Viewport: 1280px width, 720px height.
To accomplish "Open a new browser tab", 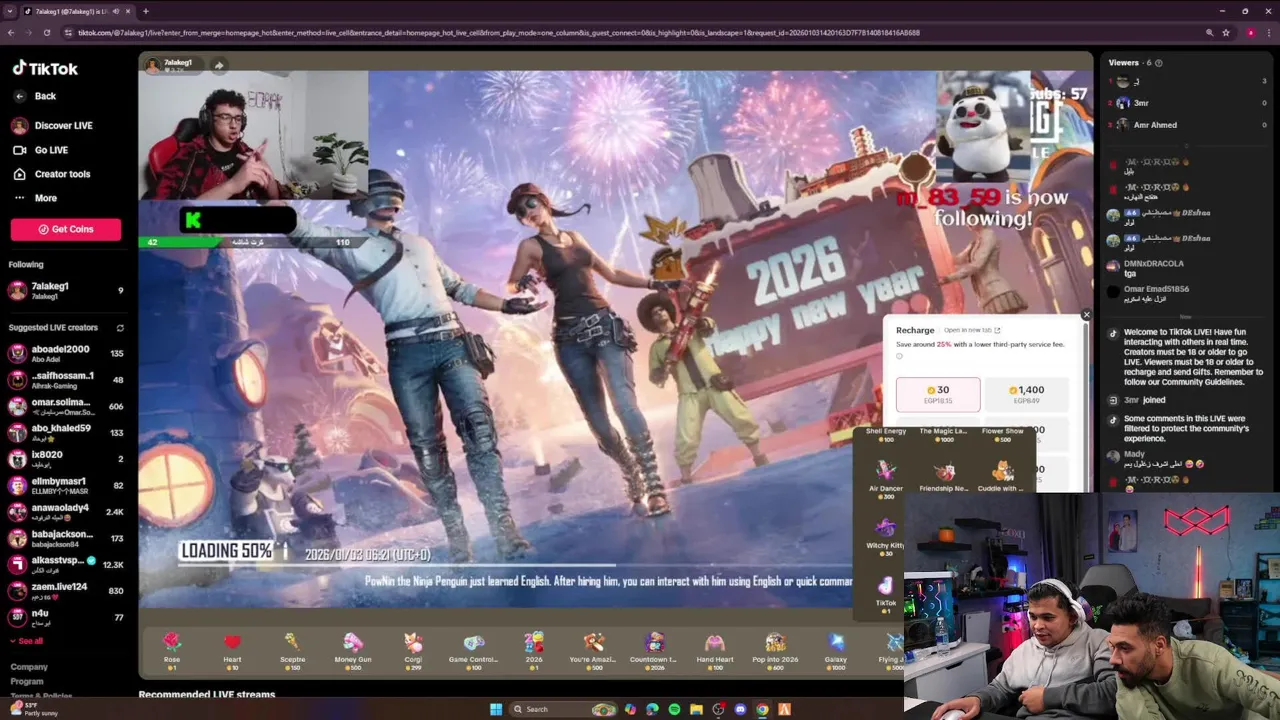I will point(146,11).
